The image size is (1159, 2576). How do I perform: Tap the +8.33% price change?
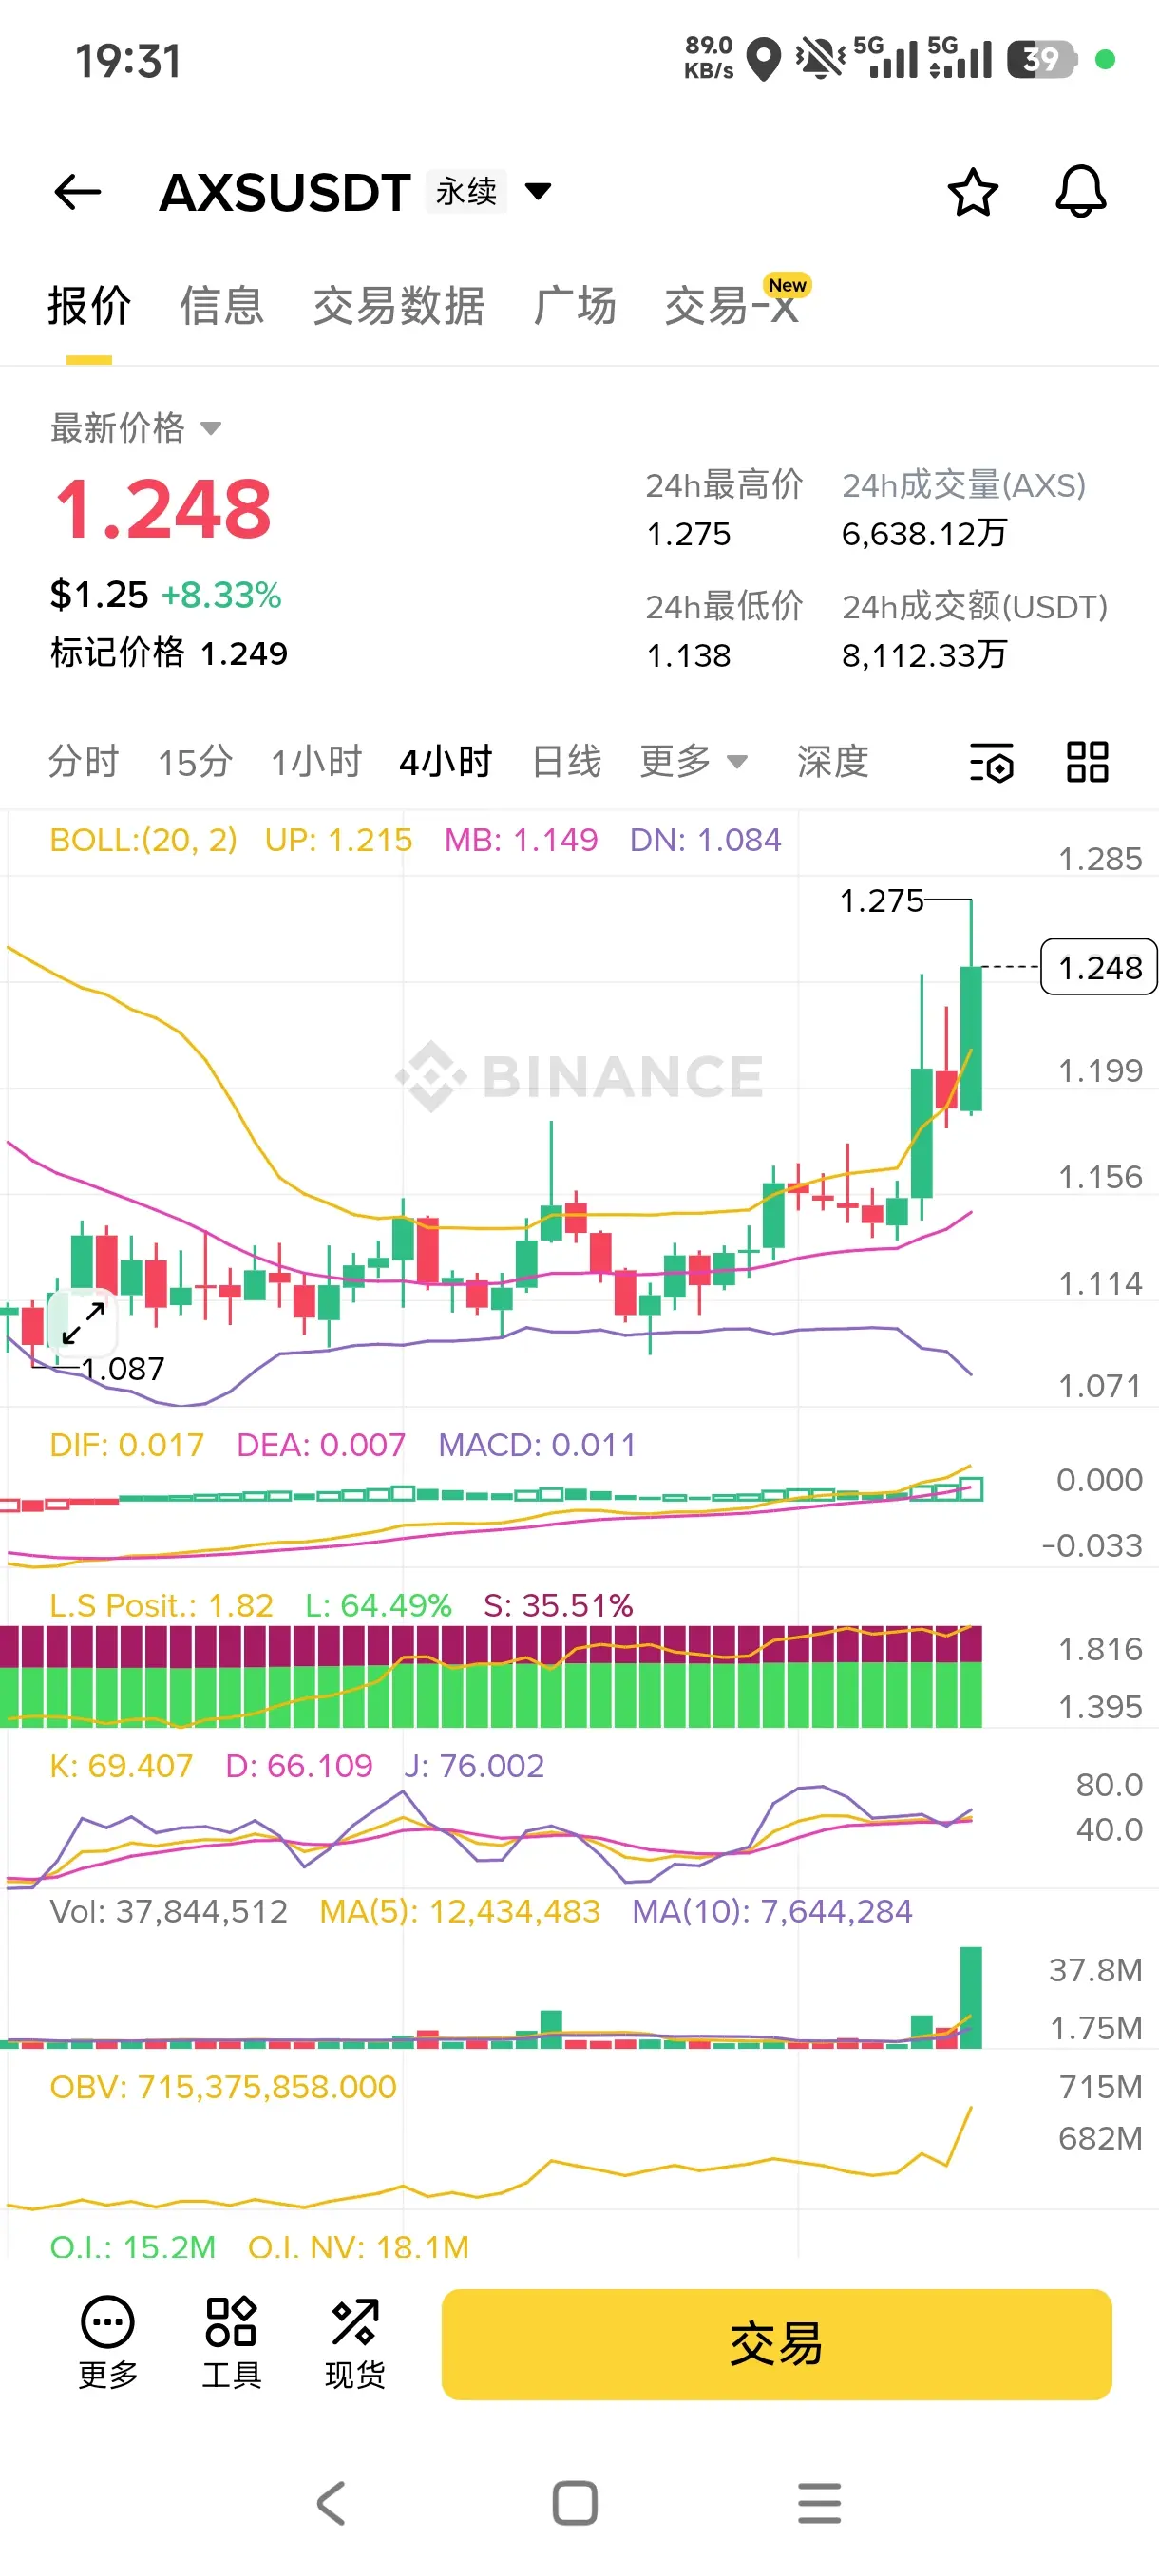tap(221, 595)
